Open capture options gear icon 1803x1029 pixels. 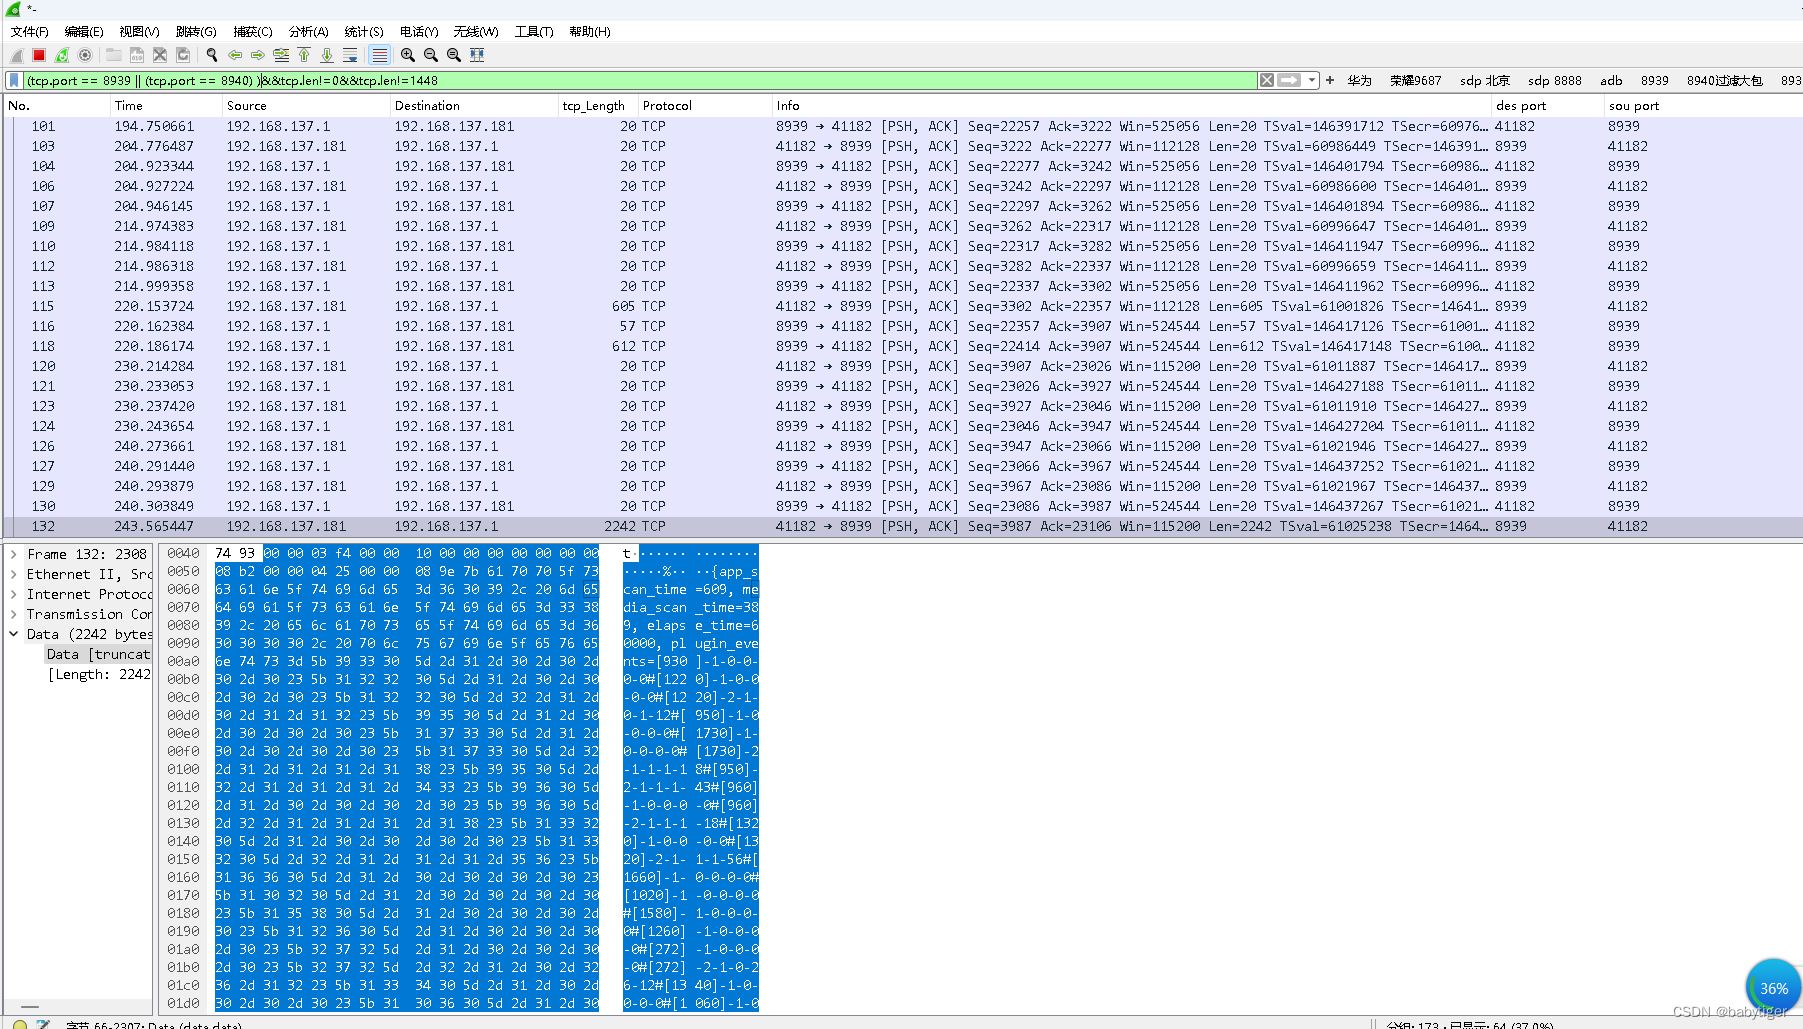click(x=85, y=55)
